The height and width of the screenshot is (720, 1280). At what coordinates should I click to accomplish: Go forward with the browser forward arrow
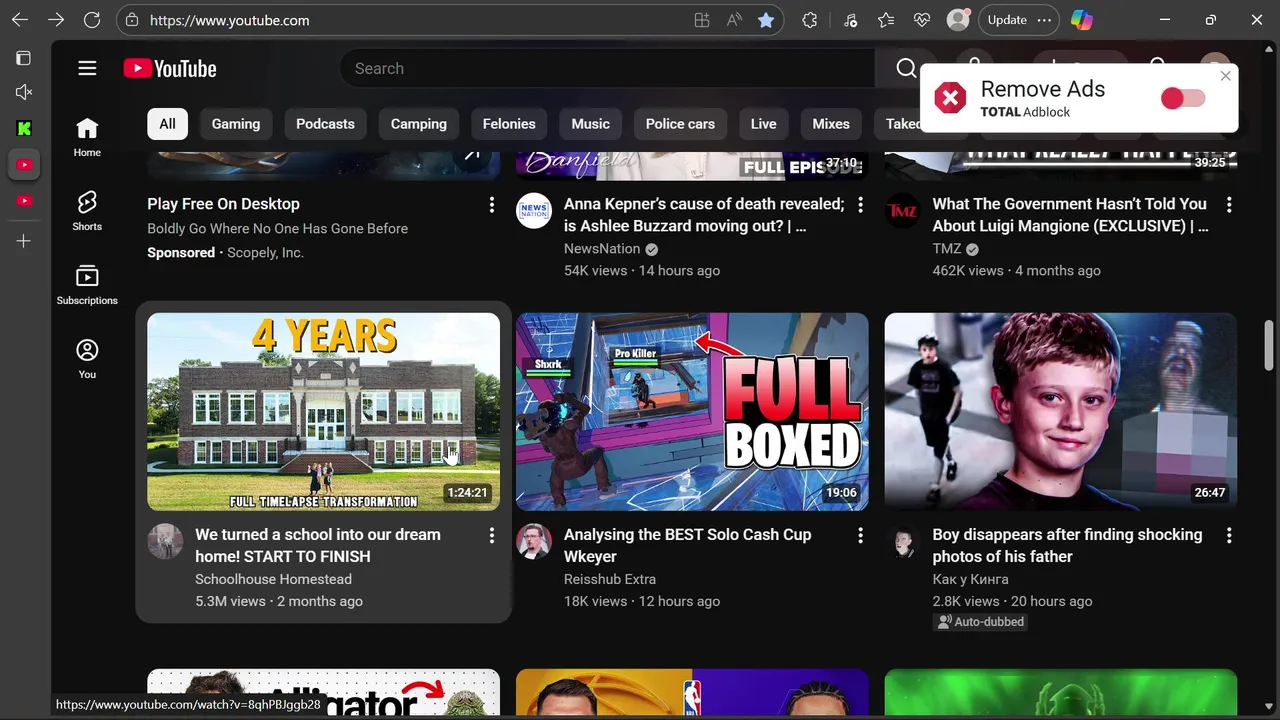[56, 20]
